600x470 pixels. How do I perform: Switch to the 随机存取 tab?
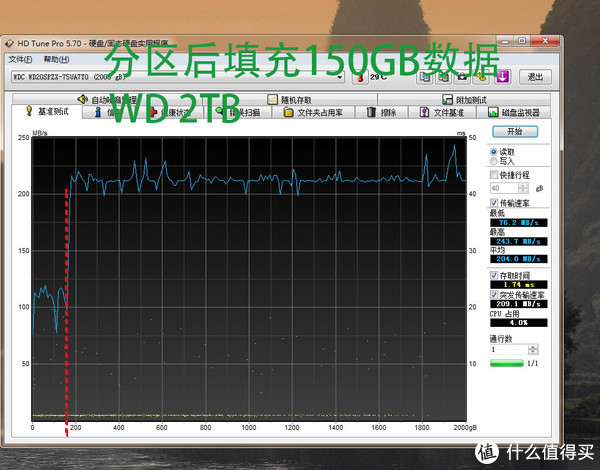[x=290, y=100]
